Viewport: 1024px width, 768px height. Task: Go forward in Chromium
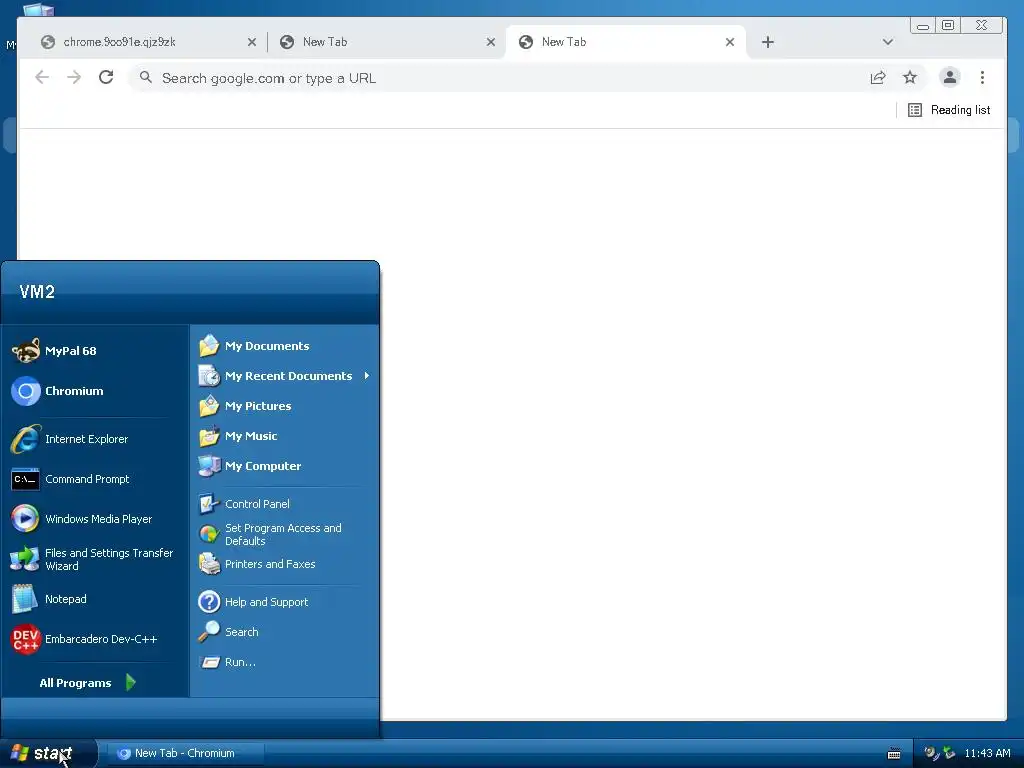pos(74,78)
